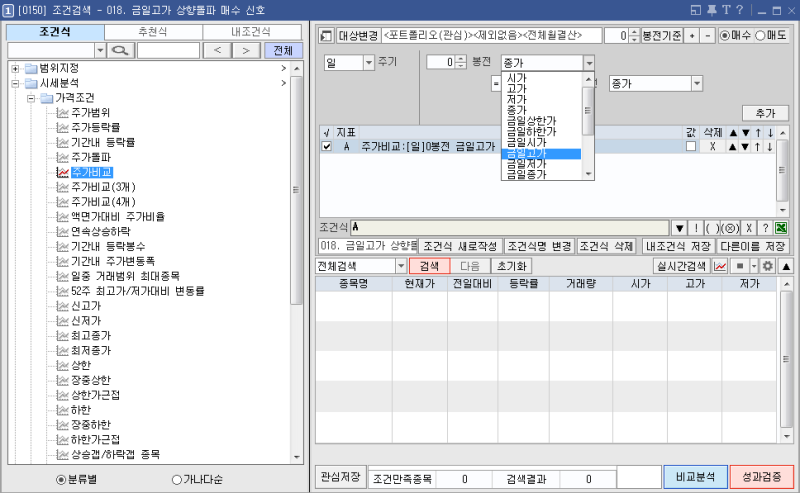Click the minus button next to 봉전기준
800x493 pixels.
[707, 36]
